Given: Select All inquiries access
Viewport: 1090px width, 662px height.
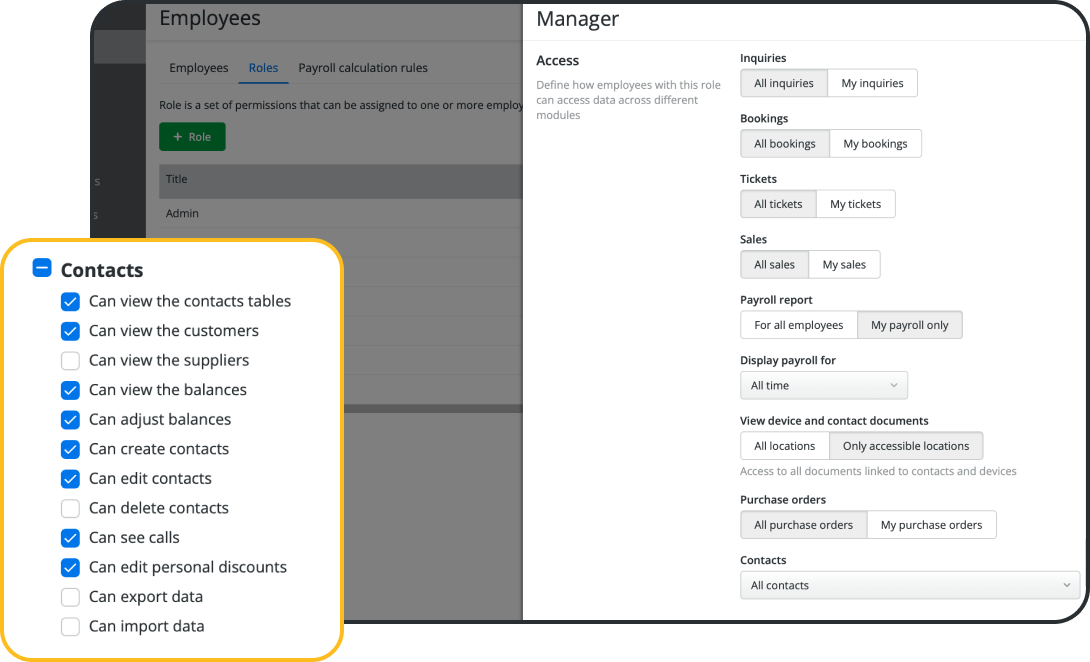Looking at the screenshot, I should [784, 83].
